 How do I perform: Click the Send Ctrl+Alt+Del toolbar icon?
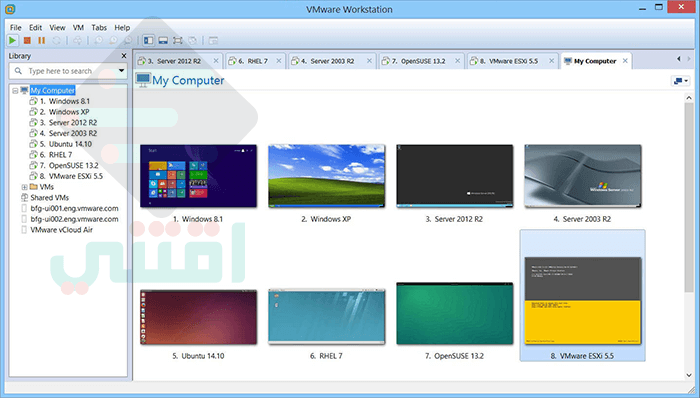tap(78, 41)
